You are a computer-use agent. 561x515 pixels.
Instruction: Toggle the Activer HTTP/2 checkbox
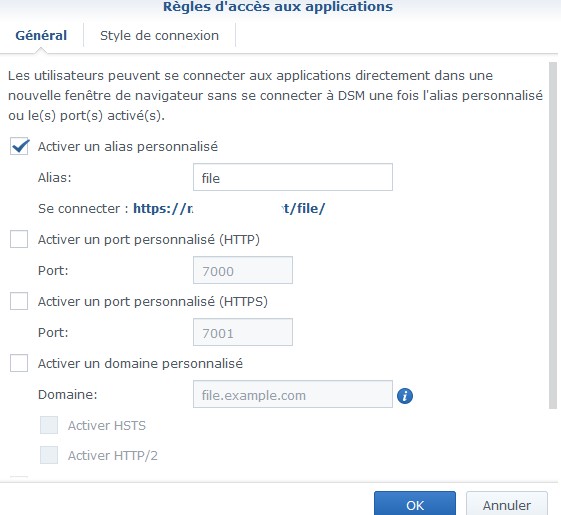pyautogui.click(x=49, y=455)
